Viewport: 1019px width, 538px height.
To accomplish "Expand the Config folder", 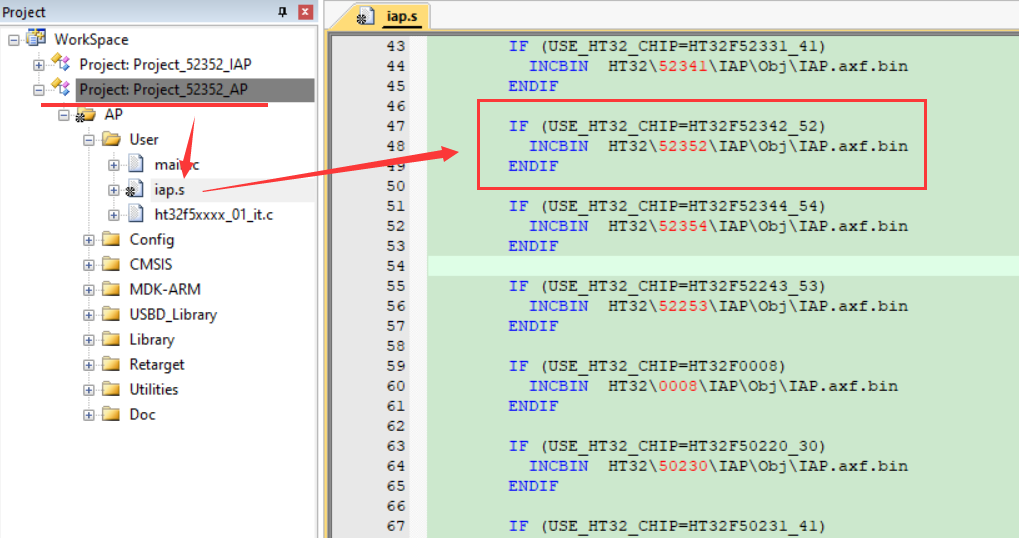I will coord(89,239).
